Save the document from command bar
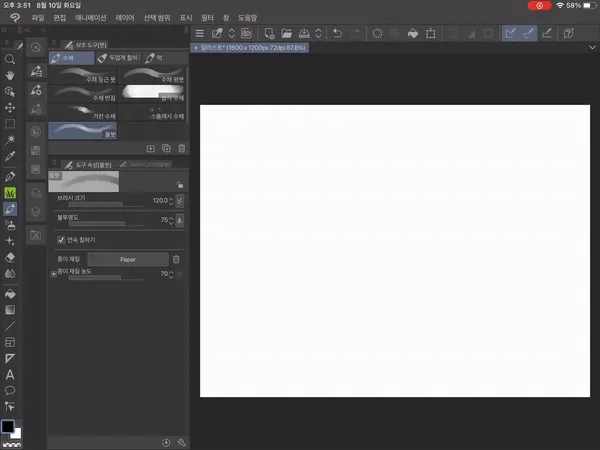This screenshot has height=450, width=600. 304,33
